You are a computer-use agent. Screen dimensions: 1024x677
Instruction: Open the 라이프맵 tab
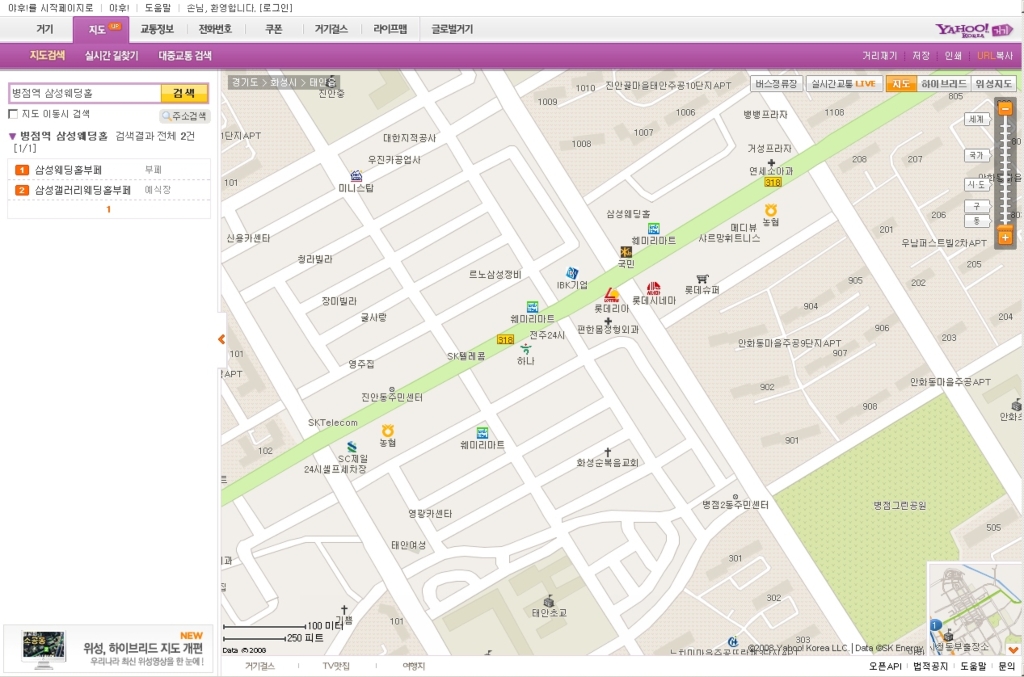click(x=390, y=29)
